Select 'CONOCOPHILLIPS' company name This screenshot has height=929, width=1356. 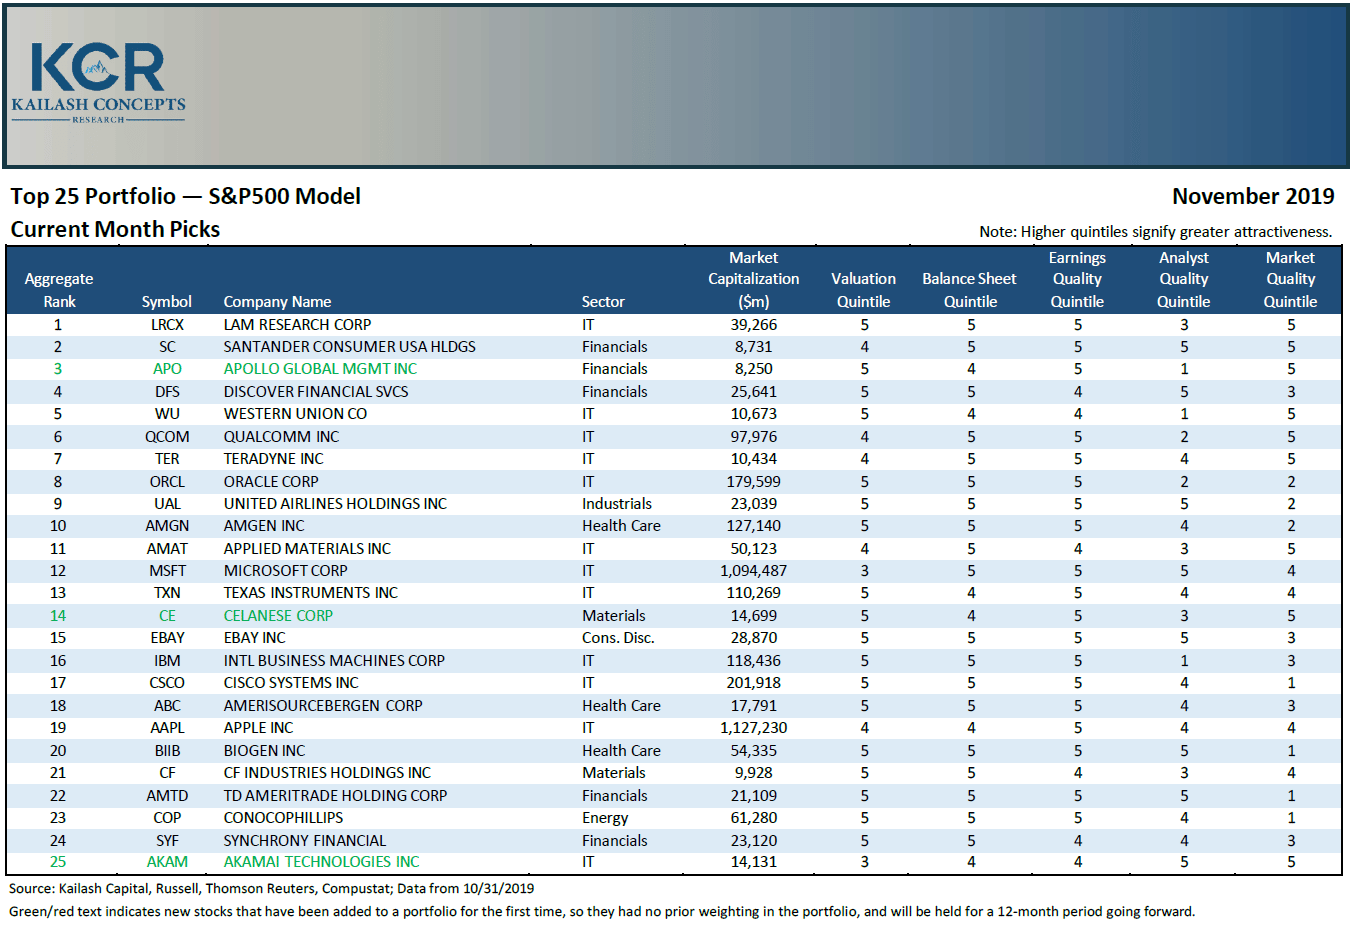[x=283, y=818]
